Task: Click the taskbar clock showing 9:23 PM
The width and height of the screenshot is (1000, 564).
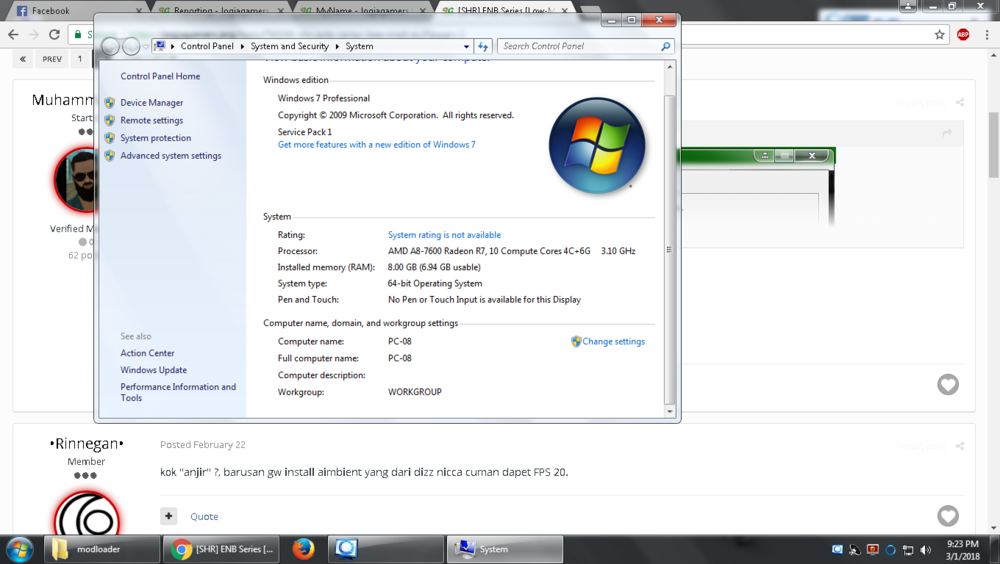Action: click(962, 550)
